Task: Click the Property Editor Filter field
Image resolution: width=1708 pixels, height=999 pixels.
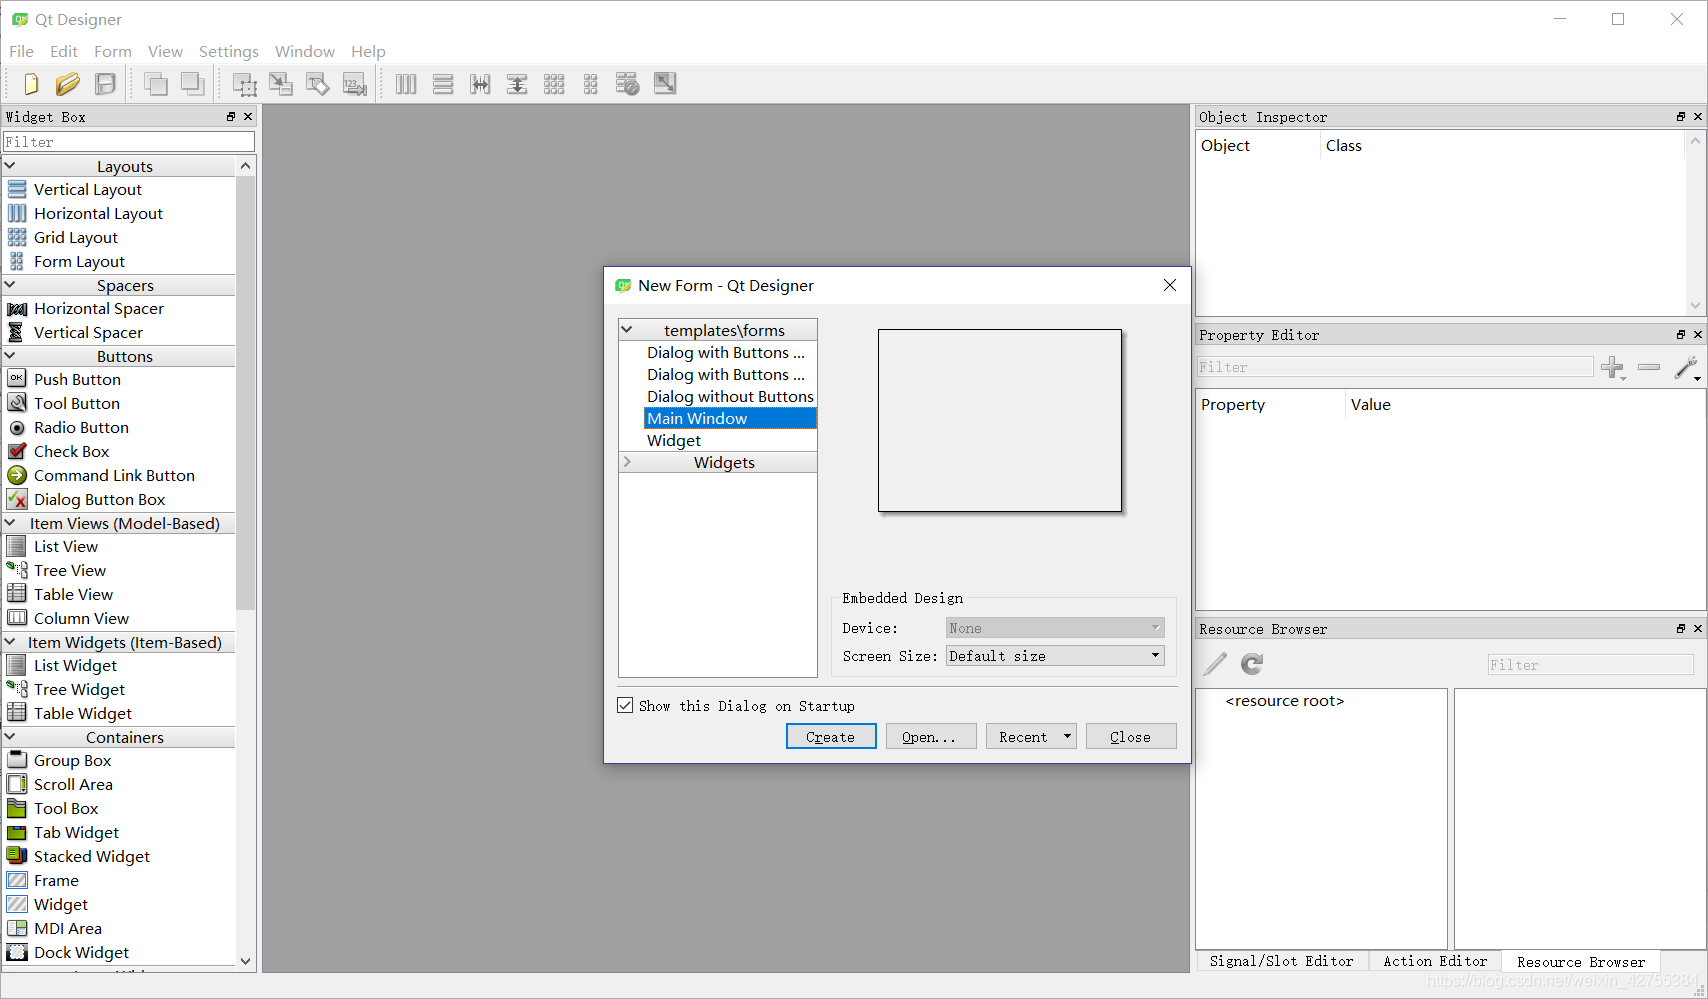Action: tap(1395, 367)
